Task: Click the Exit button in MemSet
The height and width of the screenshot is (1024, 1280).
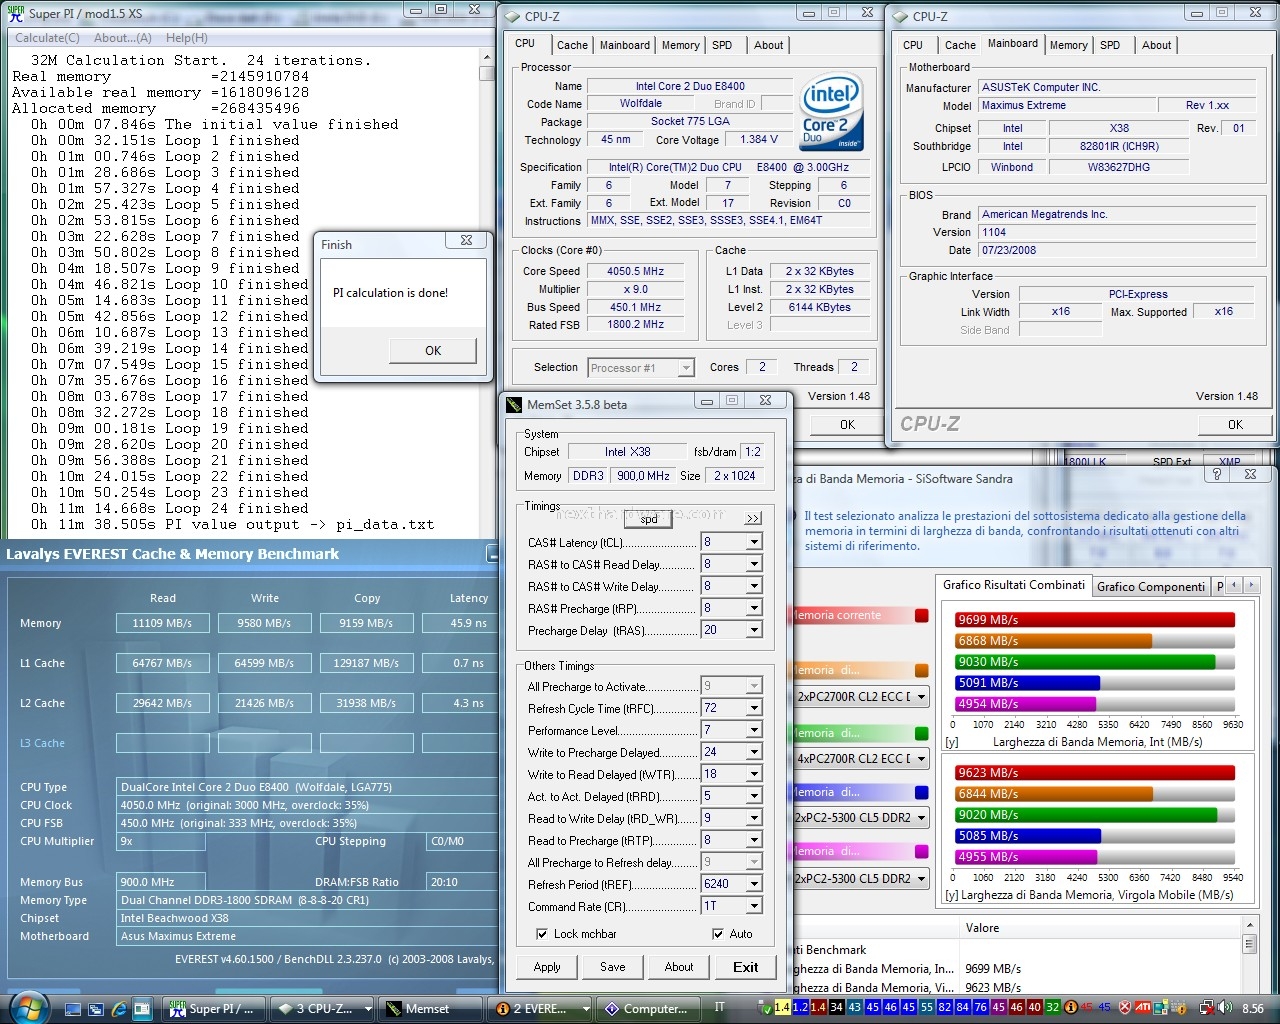Action: pyautogui.click(x=746, y=967)
